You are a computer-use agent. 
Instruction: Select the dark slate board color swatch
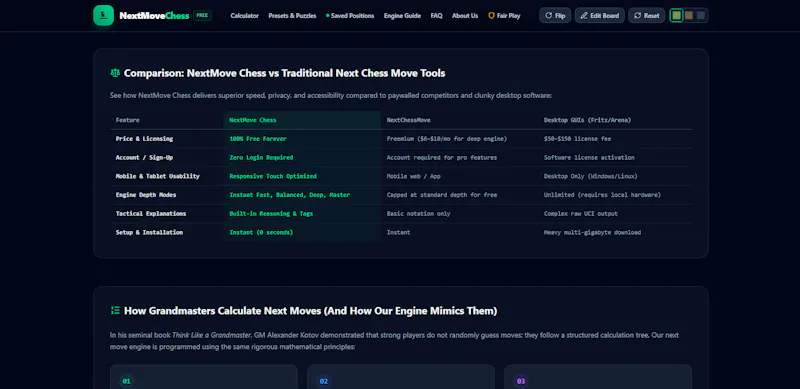click(701, 15)
